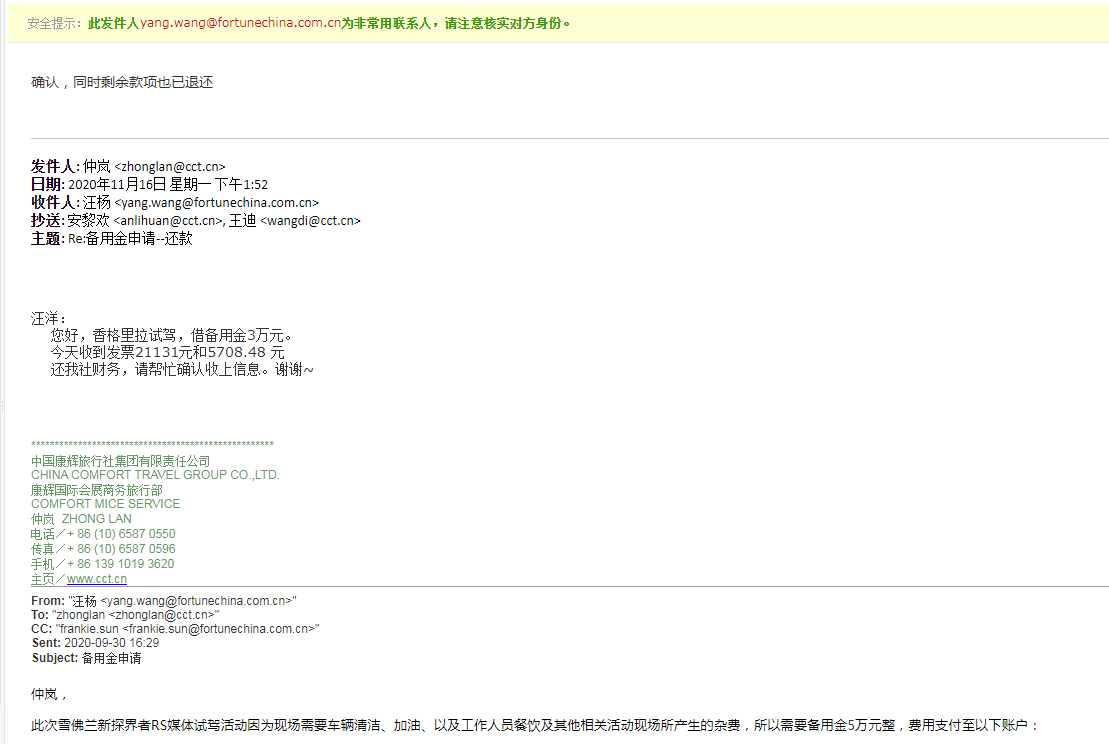Click the 安全提示 label in yellow banner
The width and height of the screenshot is (1109, 744).
[54, 23]
